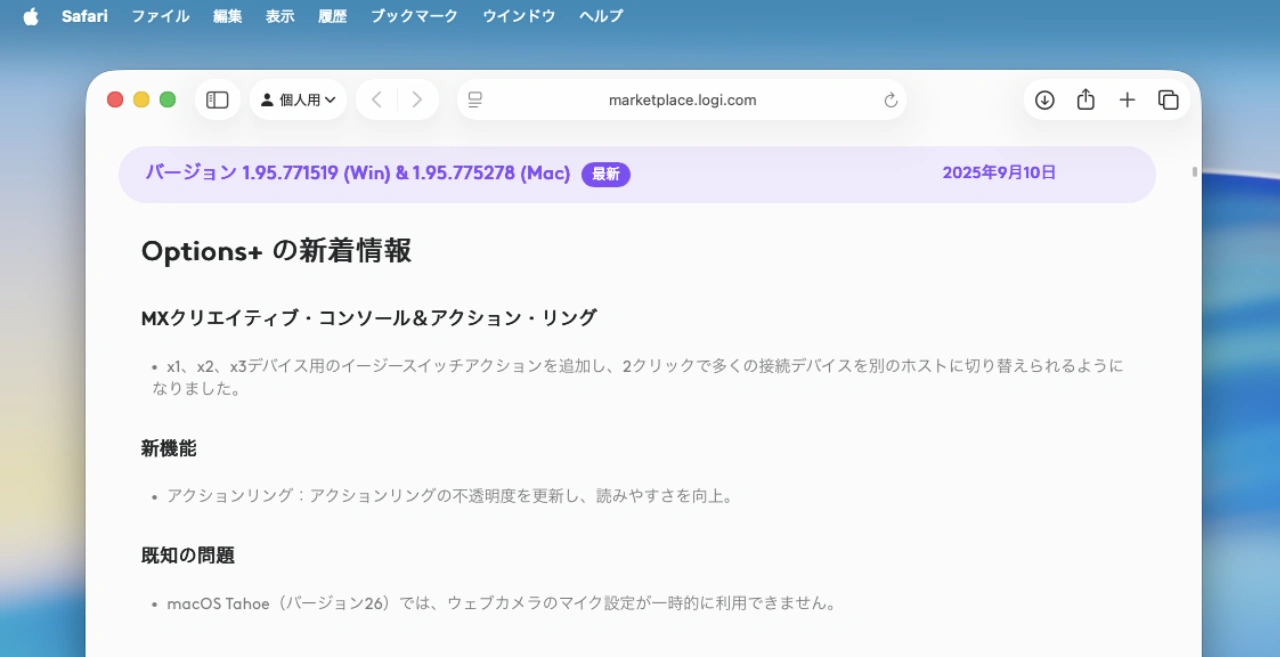Click the green zoom traffic light

point(167,99)
